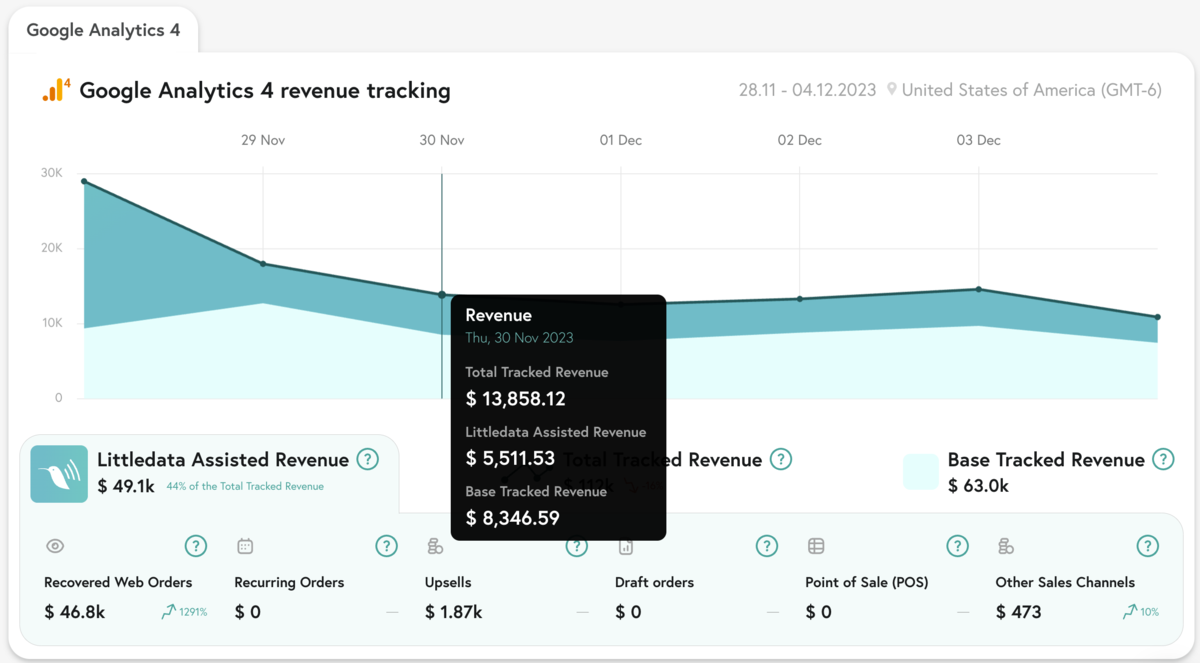Click the $ 63.0k base revenue value
The width and height of the screenshot is (1200, 663).
pos(978,486)
